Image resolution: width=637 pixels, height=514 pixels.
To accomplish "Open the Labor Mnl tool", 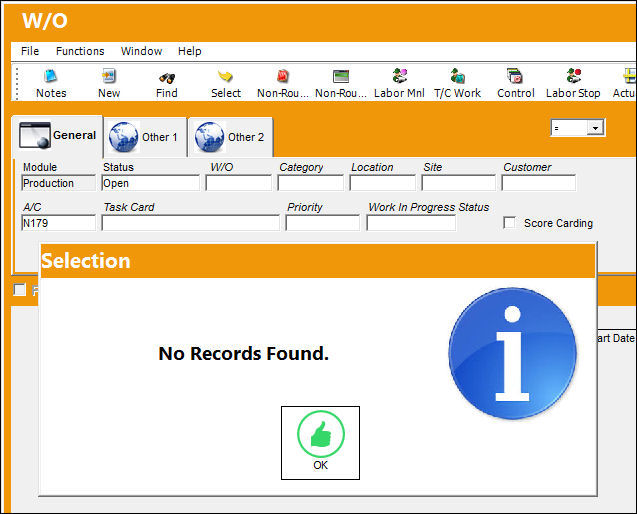I will pyautogui.click(x=399, y=83).
